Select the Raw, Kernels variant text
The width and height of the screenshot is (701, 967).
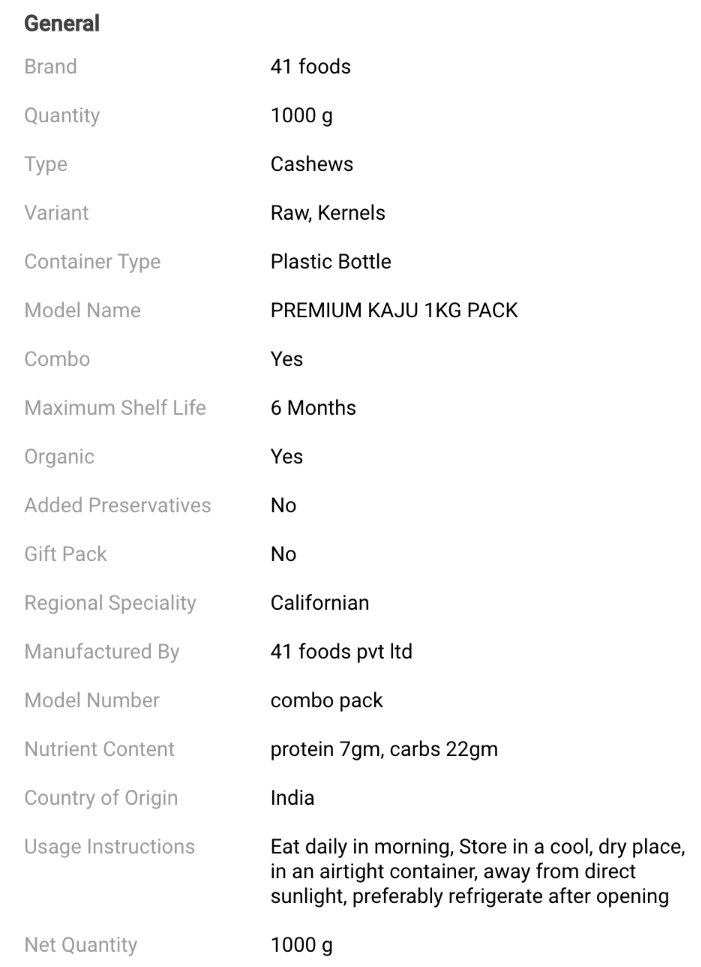tap(327, 213)
